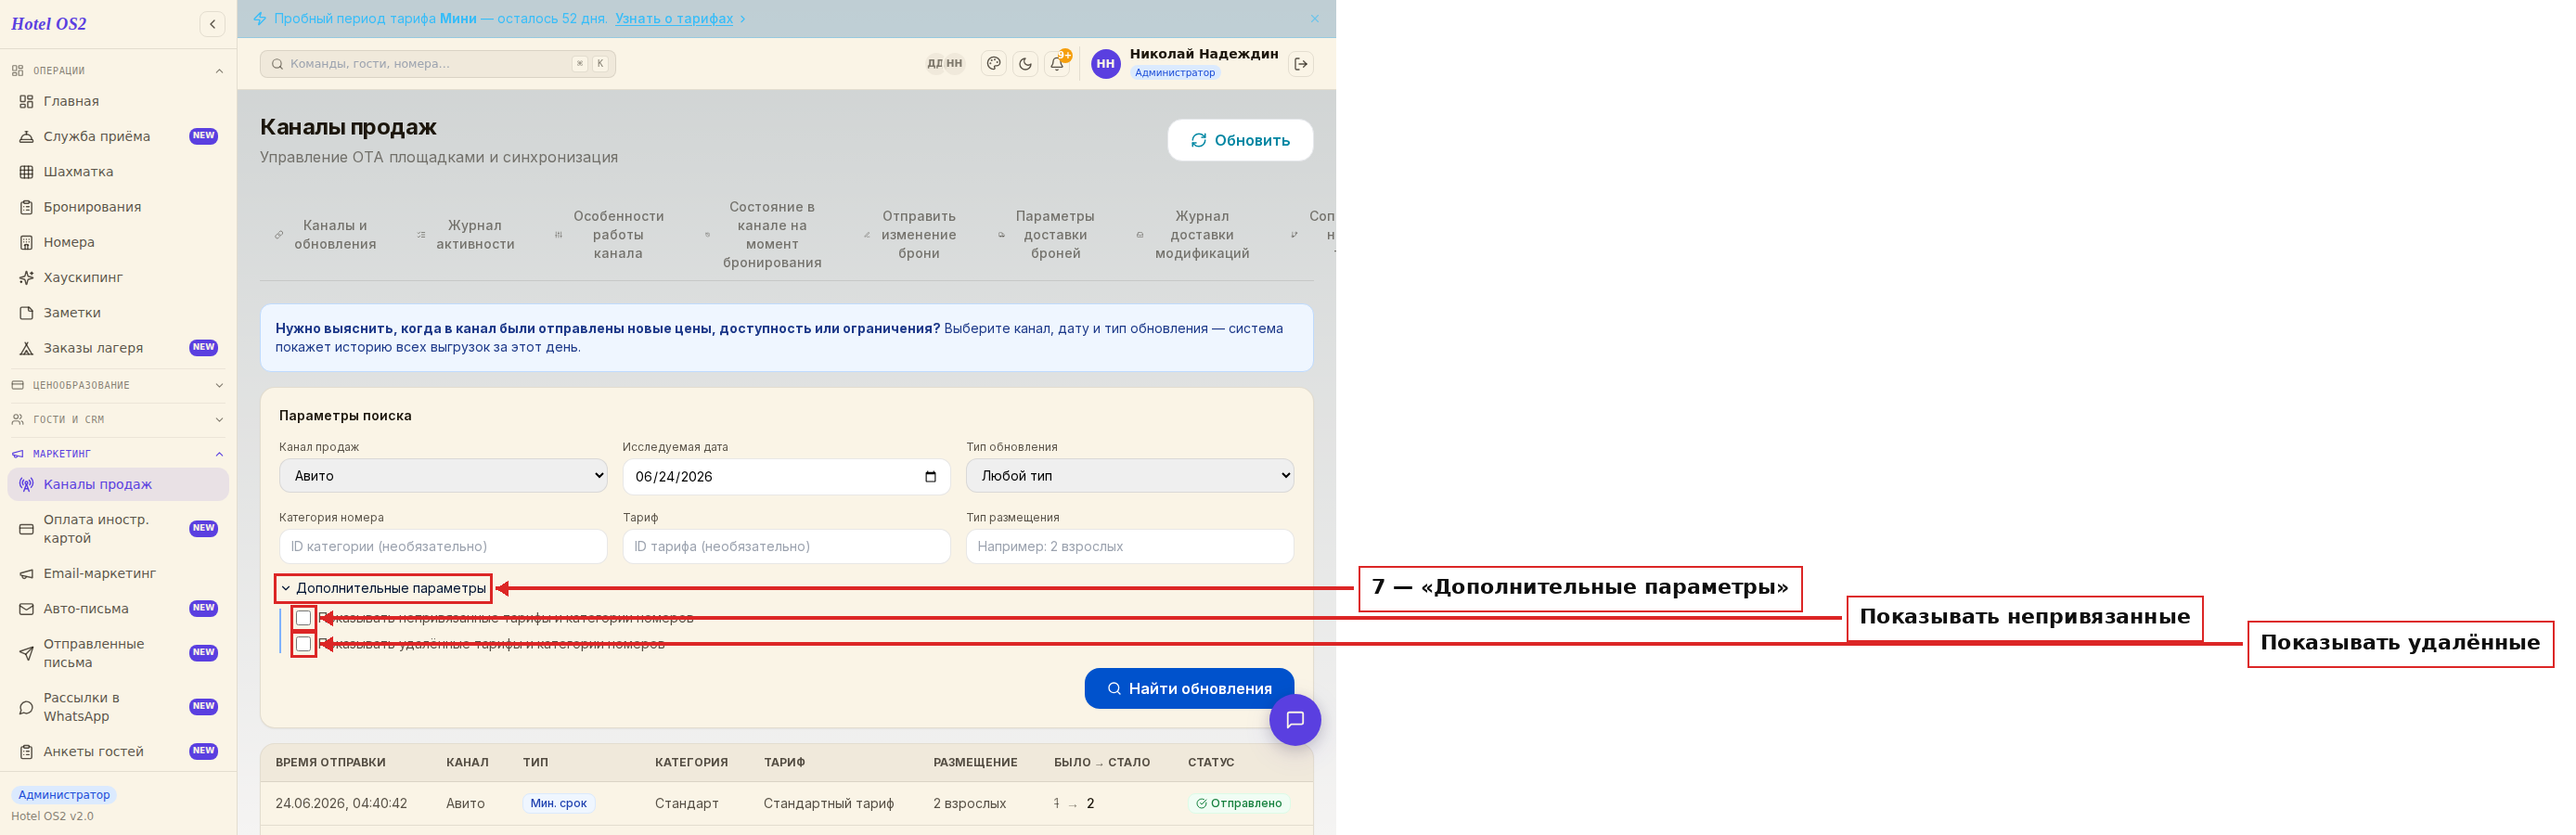Open the chat bubble floating button
Image resolution: width=2576 pixels, height=835 pixels.
point(1294,719)
